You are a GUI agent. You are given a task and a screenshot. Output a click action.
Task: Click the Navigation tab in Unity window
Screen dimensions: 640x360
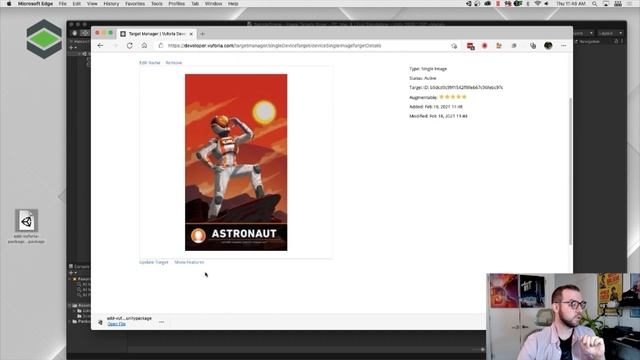tap(588, 41)
